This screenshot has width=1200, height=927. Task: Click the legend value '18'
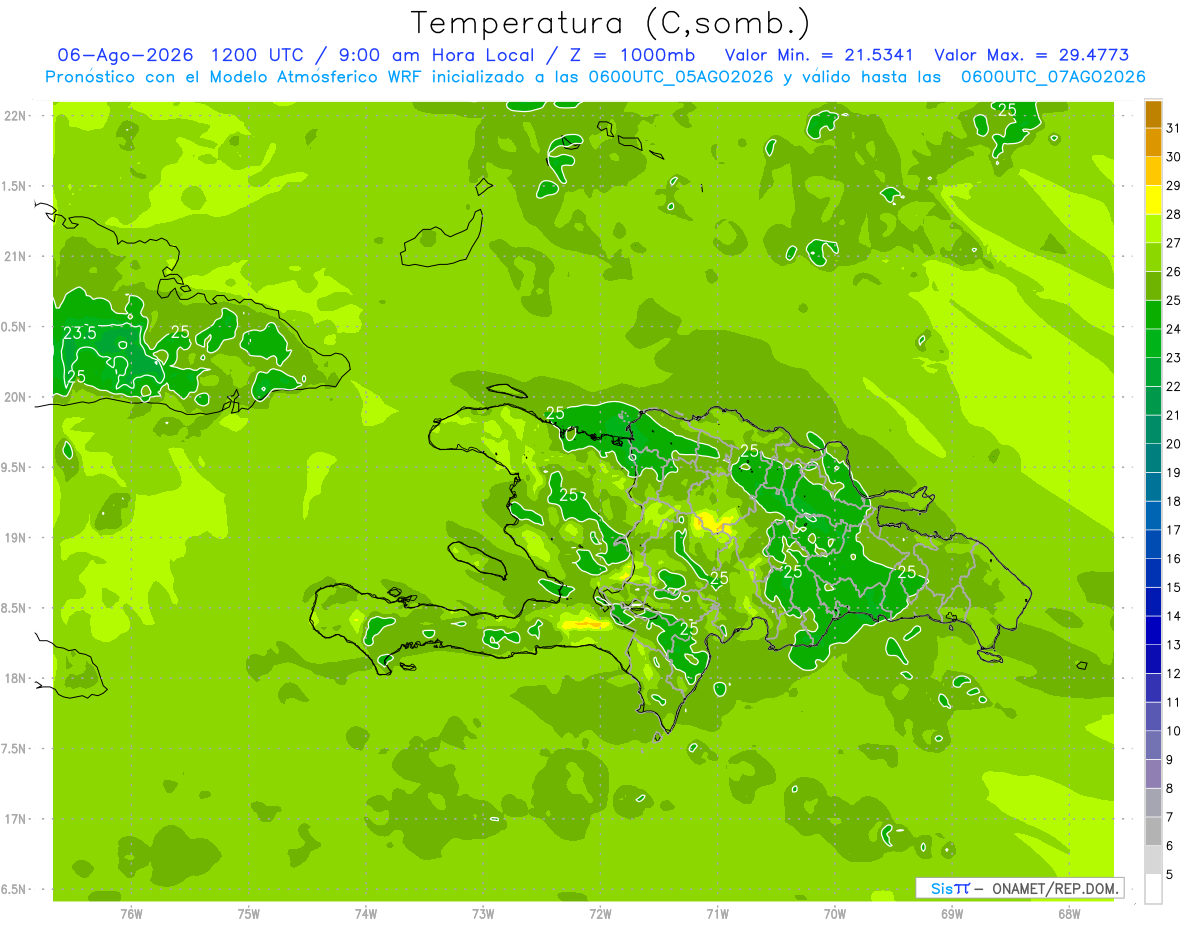1174,501
